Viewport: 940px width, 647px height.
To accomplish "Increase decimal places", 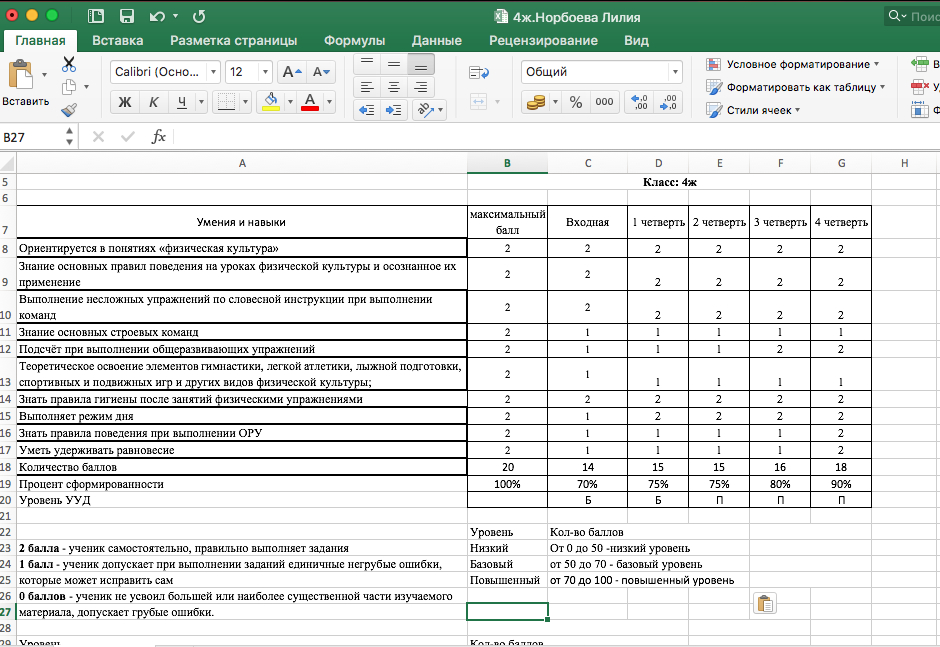I will point(639,103).
